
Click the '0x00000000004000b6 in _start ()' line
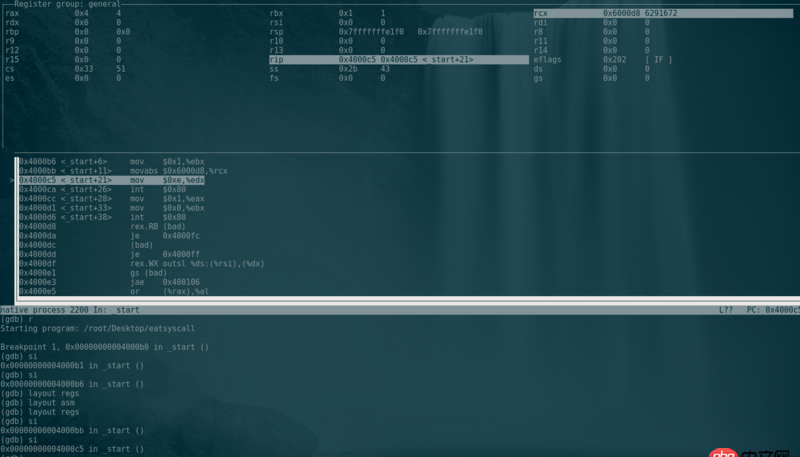72,384
